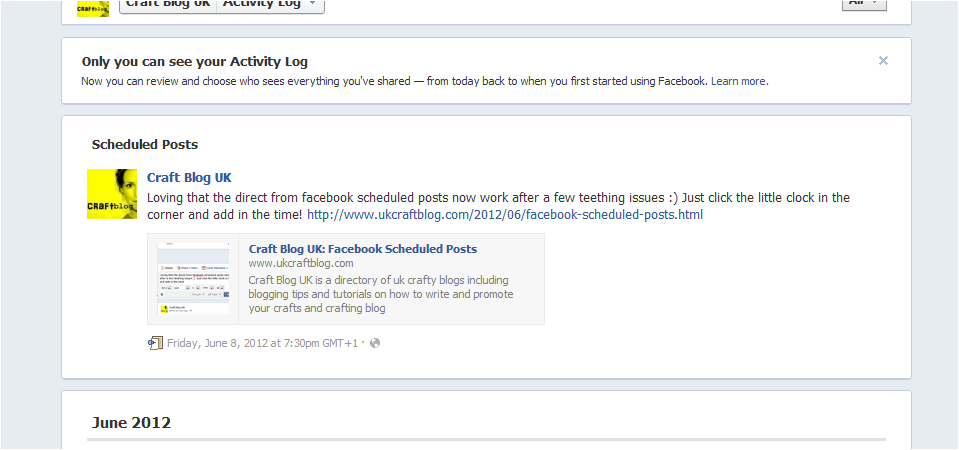Click the Craft Blog UK page name link
The image size is (959, 450).
tap(189, 177)
